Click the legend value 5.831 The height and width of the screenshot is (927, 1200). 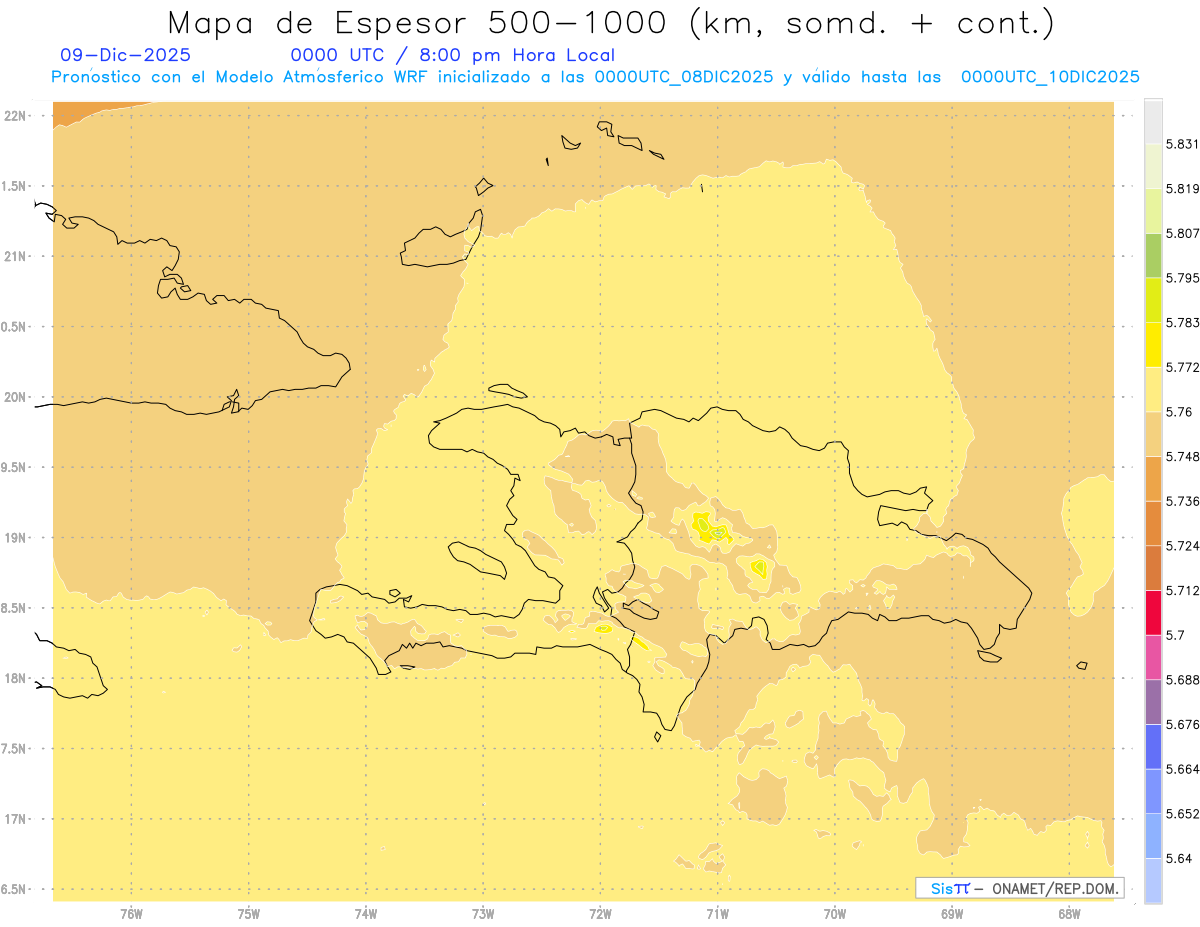click(x=1182, y=144)
